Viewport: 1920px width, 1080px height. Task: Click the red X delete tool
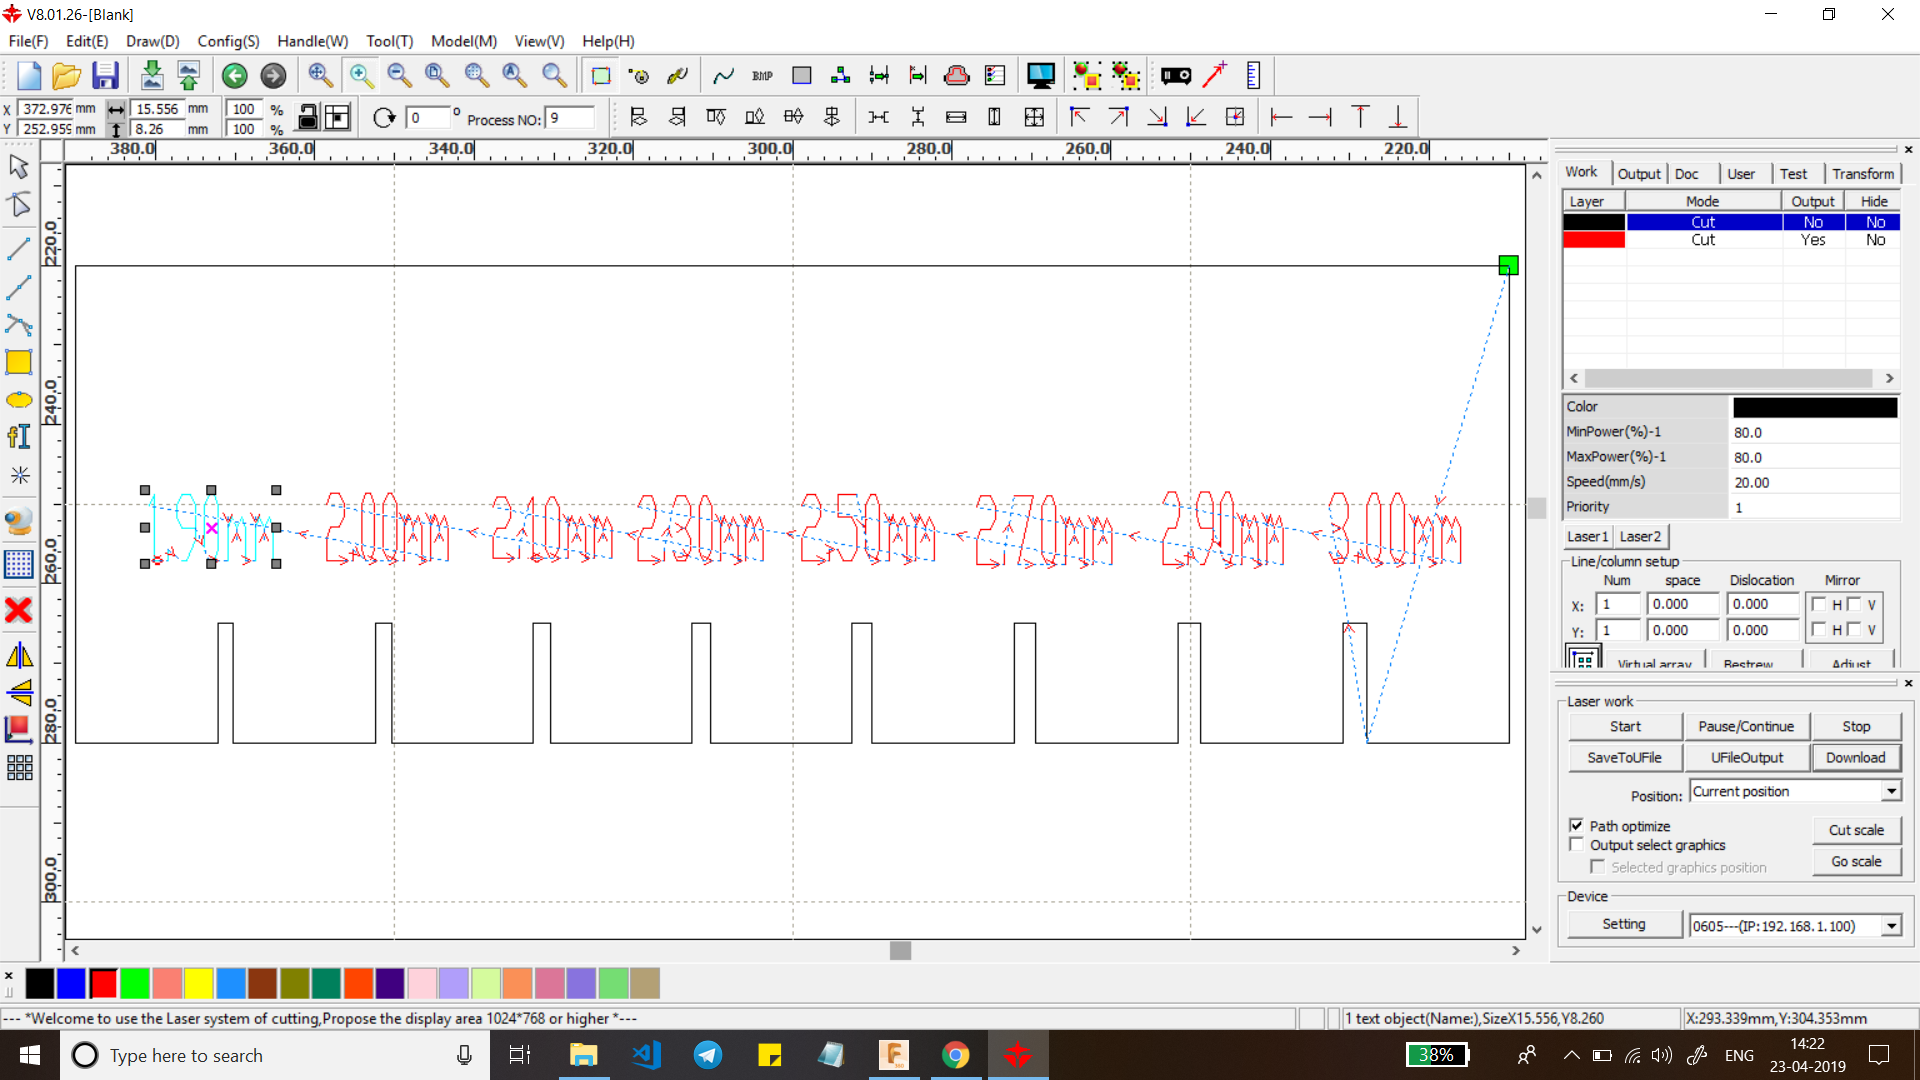tap(19, 610)
